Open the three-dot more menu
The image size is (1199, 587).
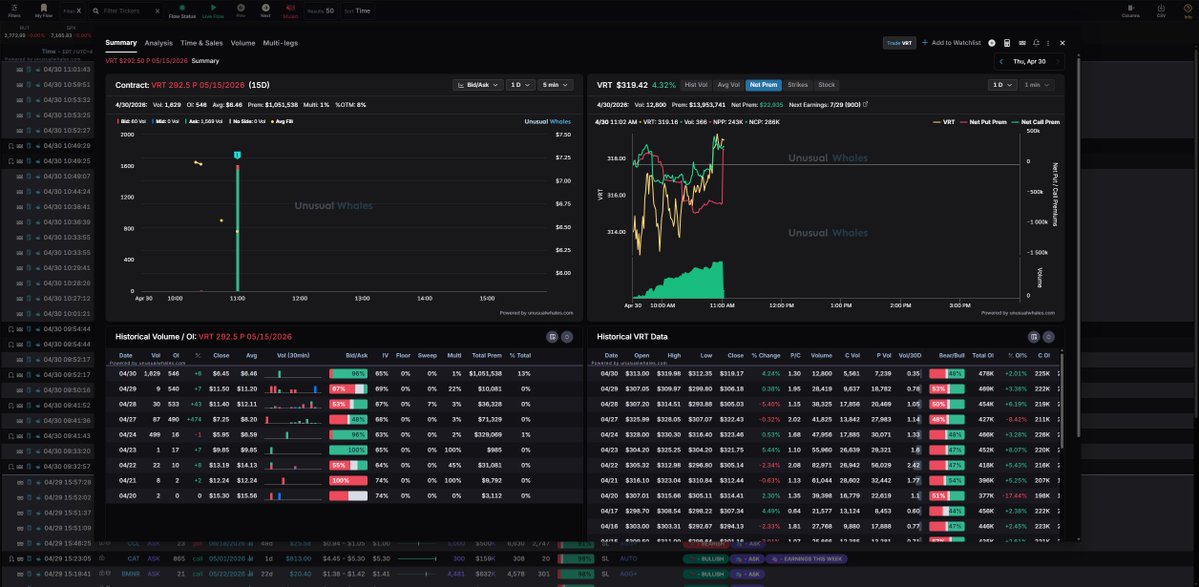(x=1048, y=43)
